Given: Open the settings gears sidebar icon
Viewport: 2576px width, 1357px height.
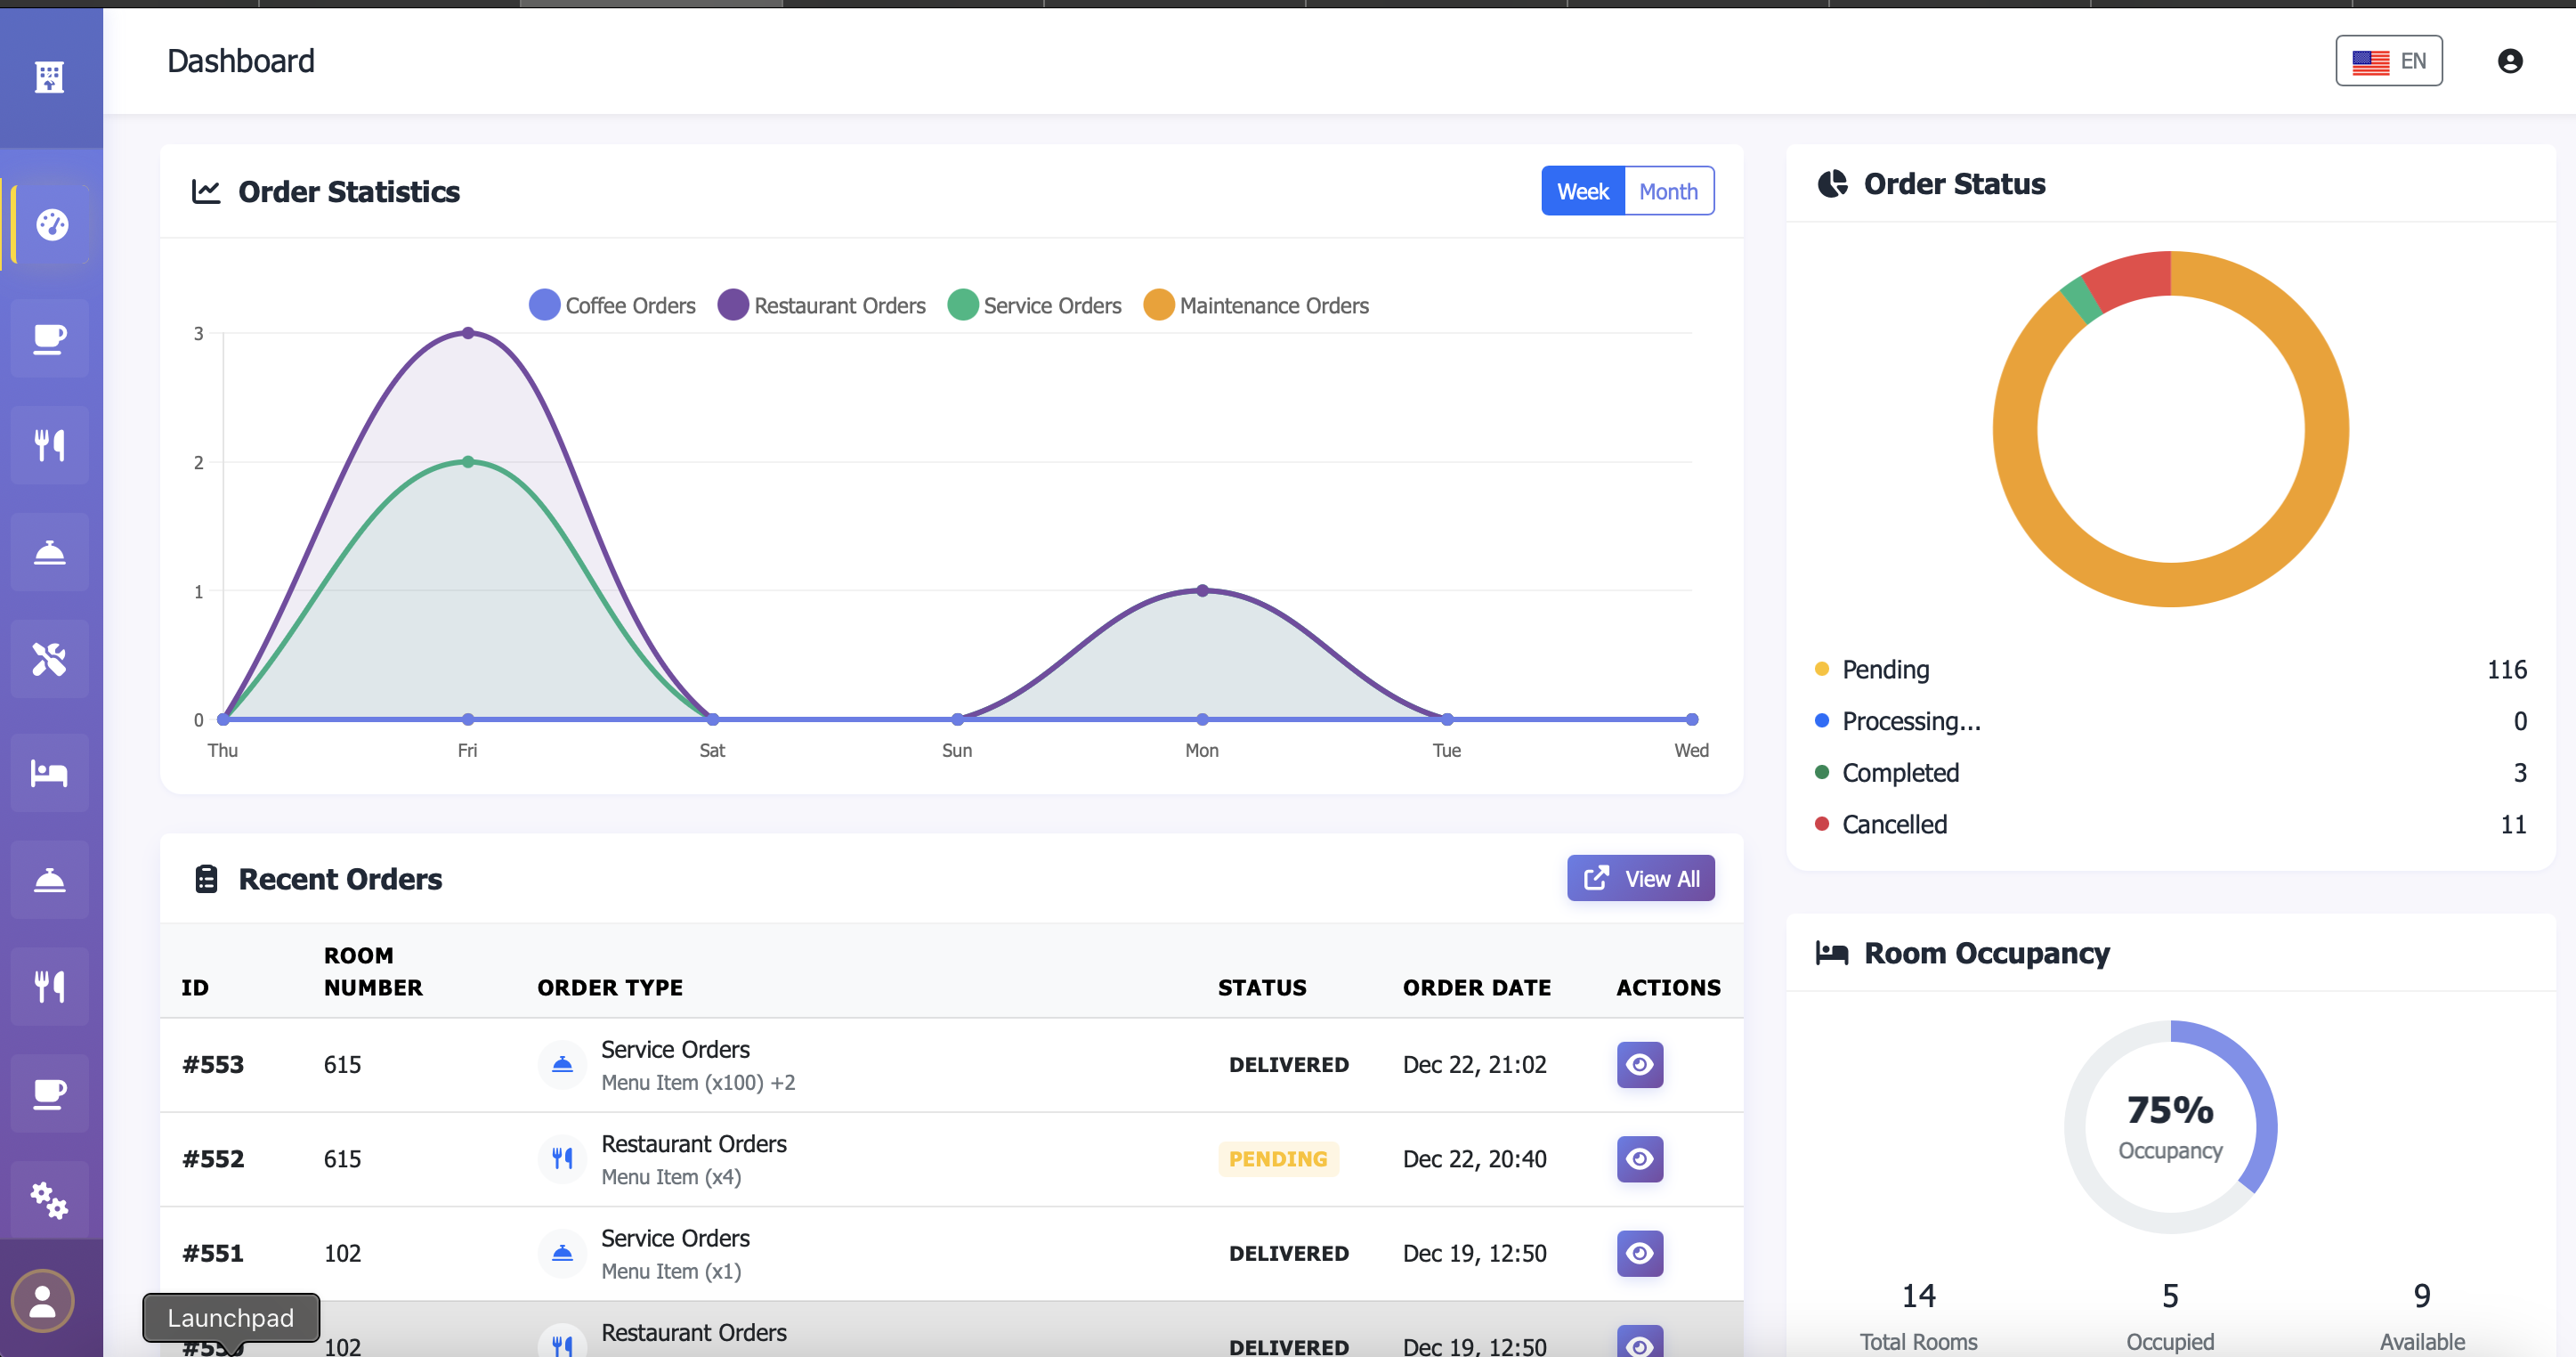Looking at the screenshot, I should point(49,1199).
